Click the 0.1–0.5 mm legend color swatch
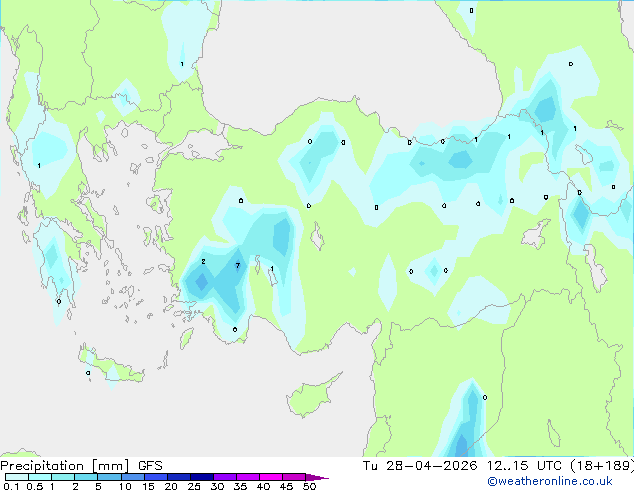Viewport: 634px width, 490px height. click(x=17, y=477)
